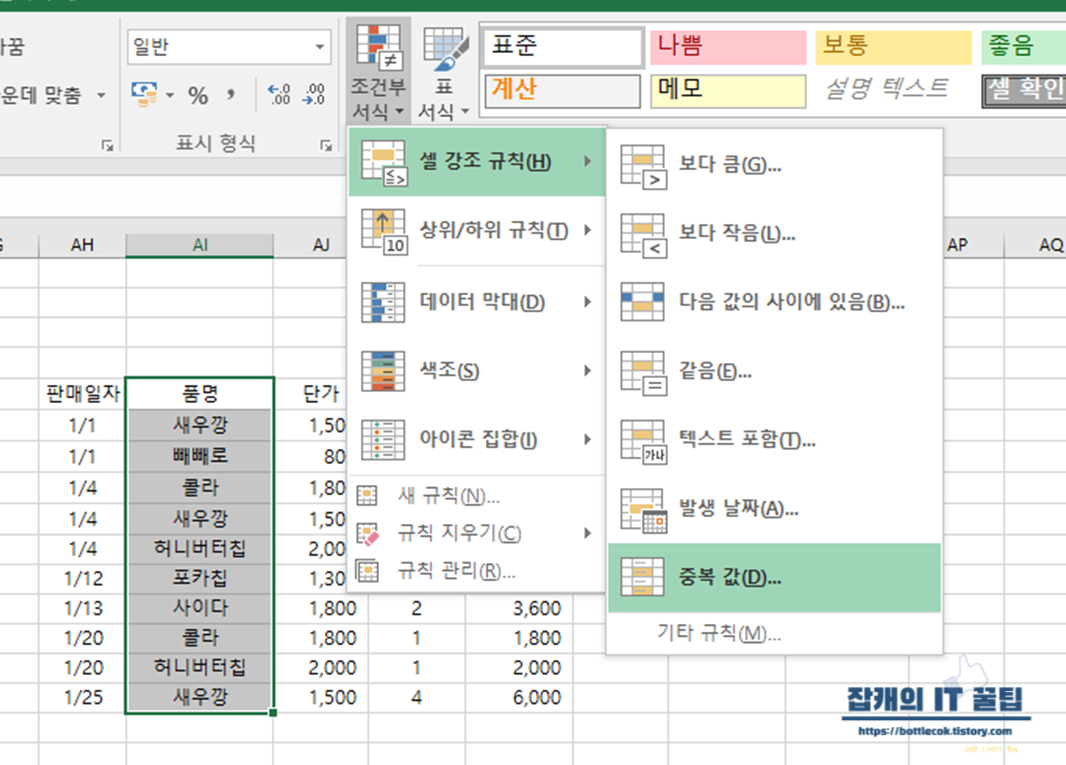
Task: Apply percent style with % icon
Action: coord(198,95)
